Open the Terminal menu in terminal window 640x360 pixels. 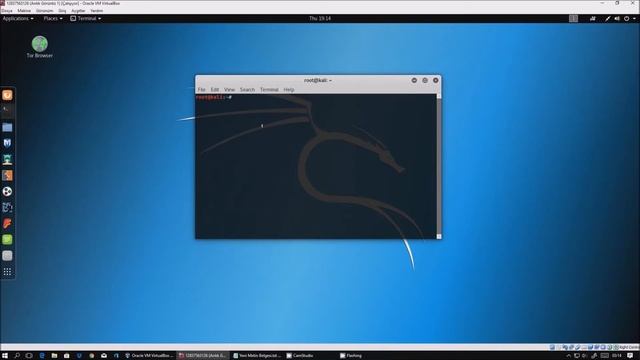(269, 89)
